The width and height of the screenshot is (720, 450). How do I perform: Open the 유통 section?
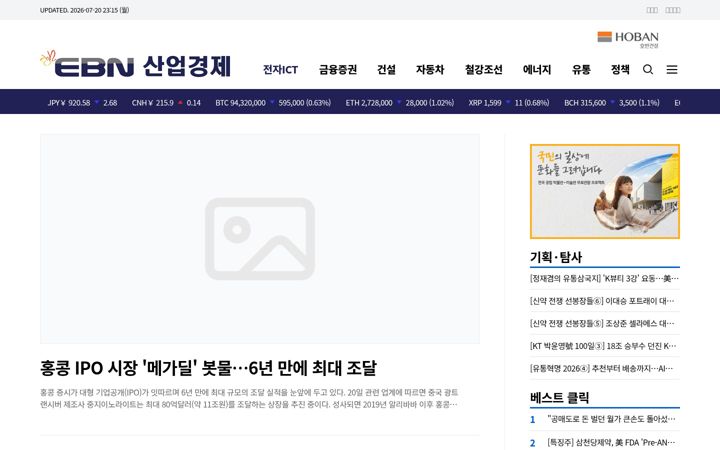click(581, 70)
